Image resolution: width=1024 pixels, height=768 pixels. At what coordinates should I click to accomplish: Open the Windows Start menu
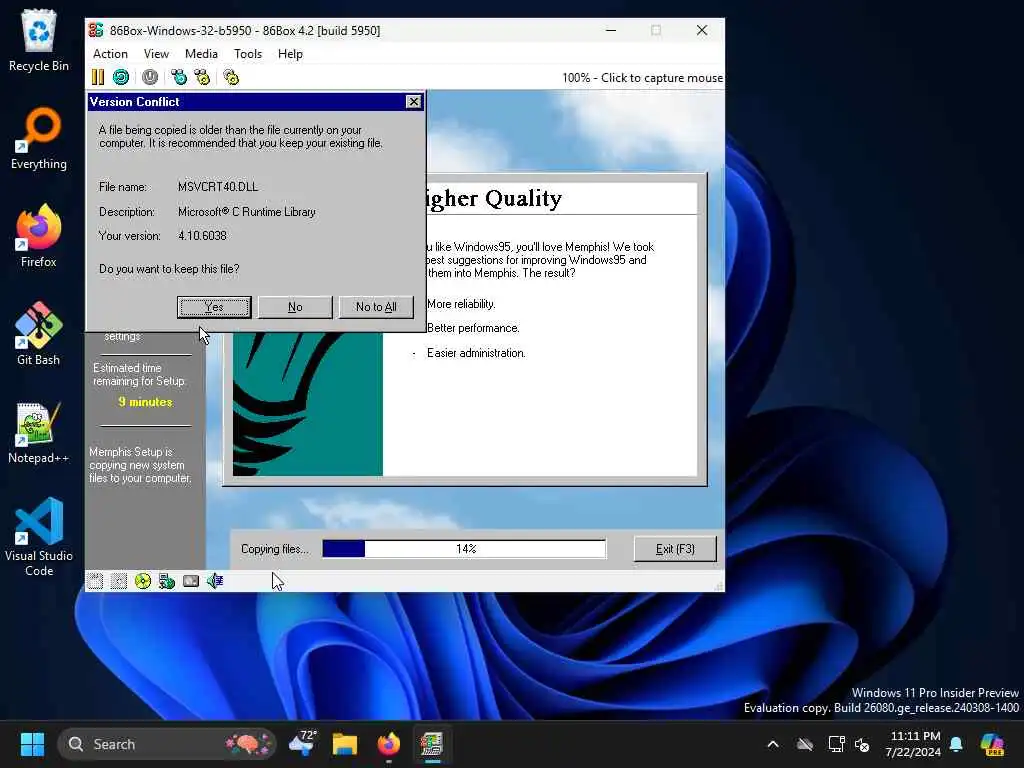(32, 744)
